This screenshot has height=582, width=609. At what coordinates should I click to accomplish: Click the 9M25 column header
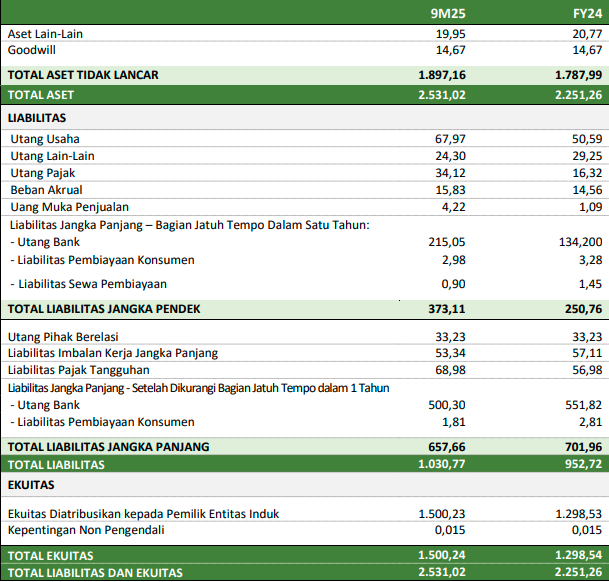coord(448,13)
